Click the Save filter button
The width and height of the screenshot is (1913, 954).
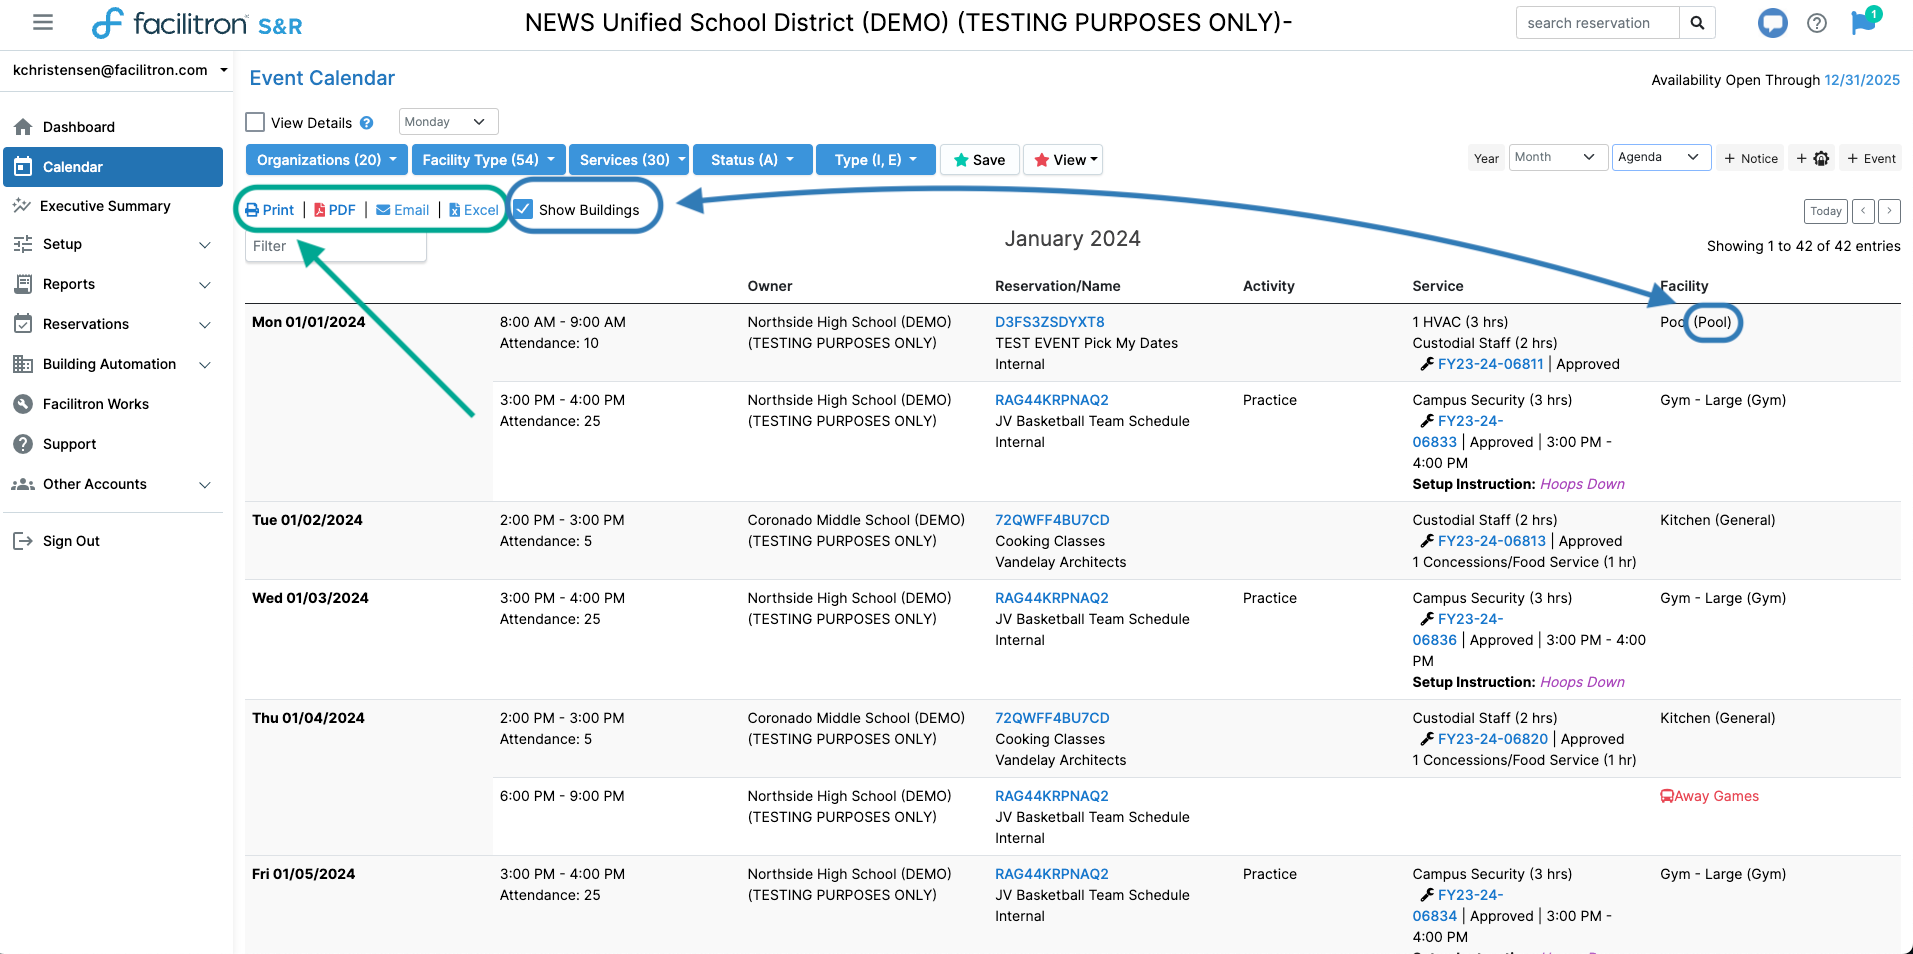click(x=980, y=160)
